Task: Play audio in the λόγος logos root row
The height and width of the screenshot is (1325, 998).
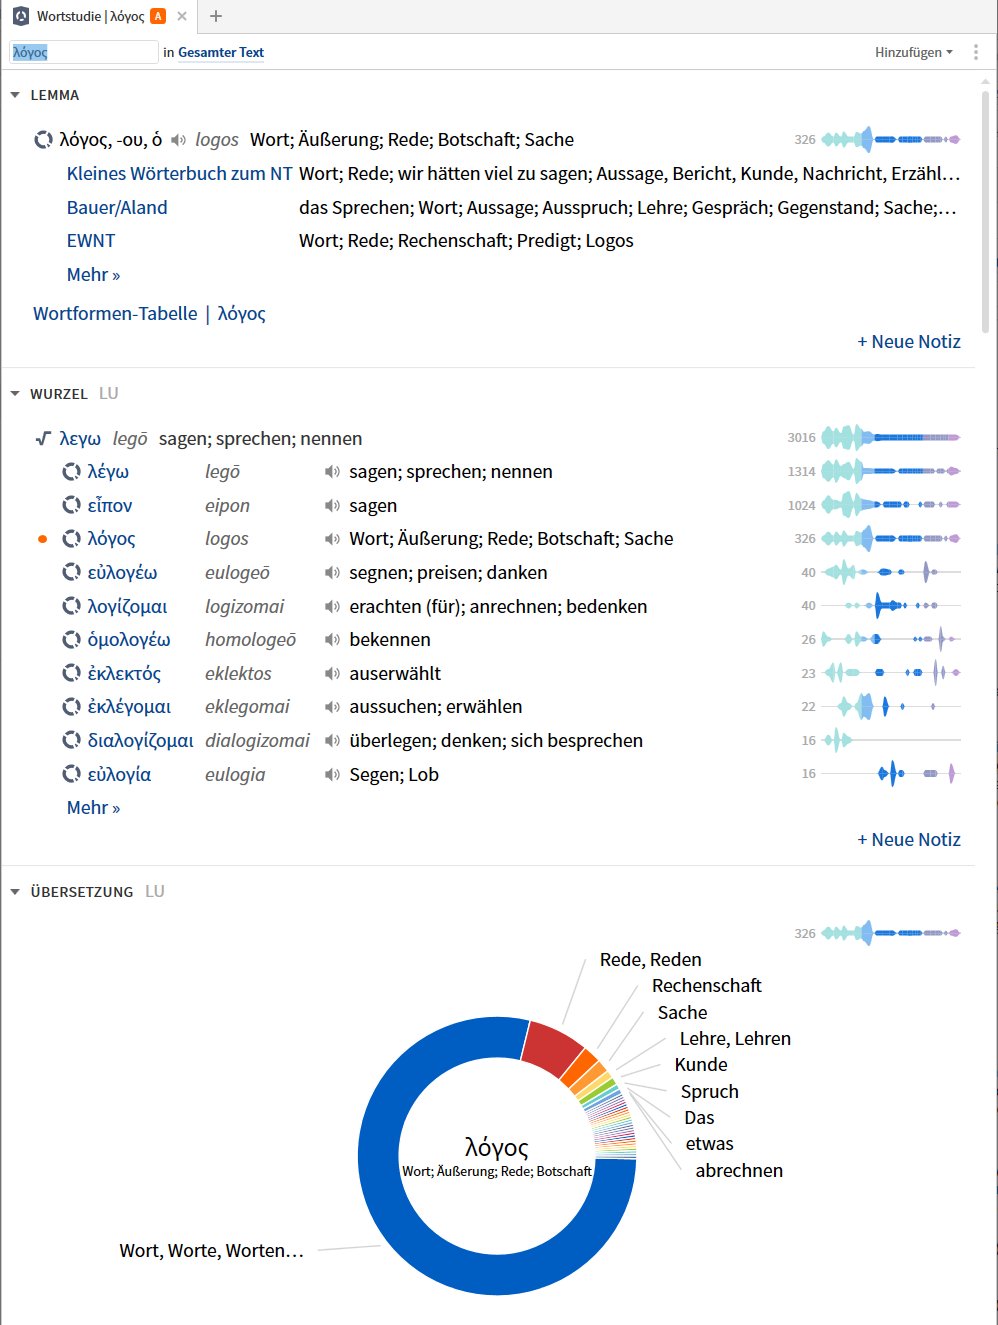Action: pyautogui.click(x=332, y=539)
